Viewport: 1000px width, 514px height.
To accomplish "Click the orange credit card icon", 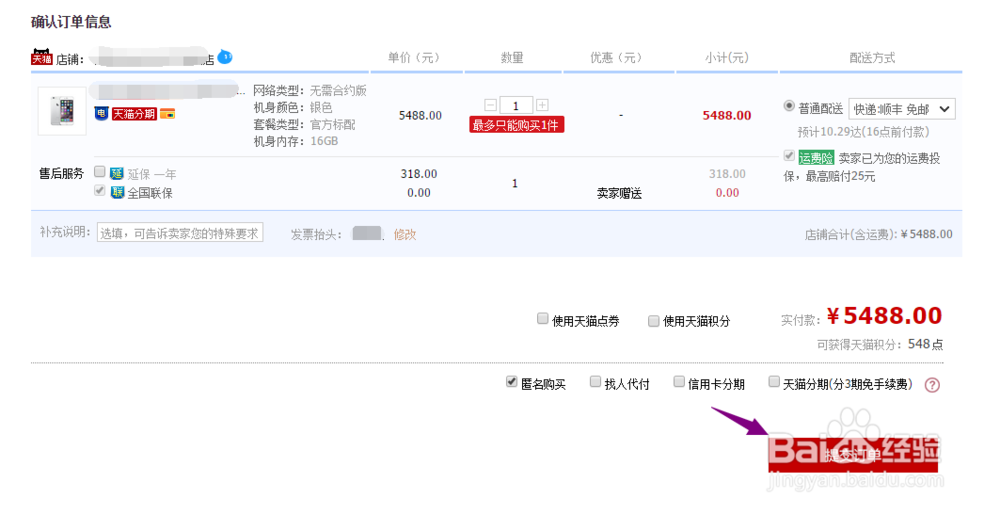I will click(168, 113).
